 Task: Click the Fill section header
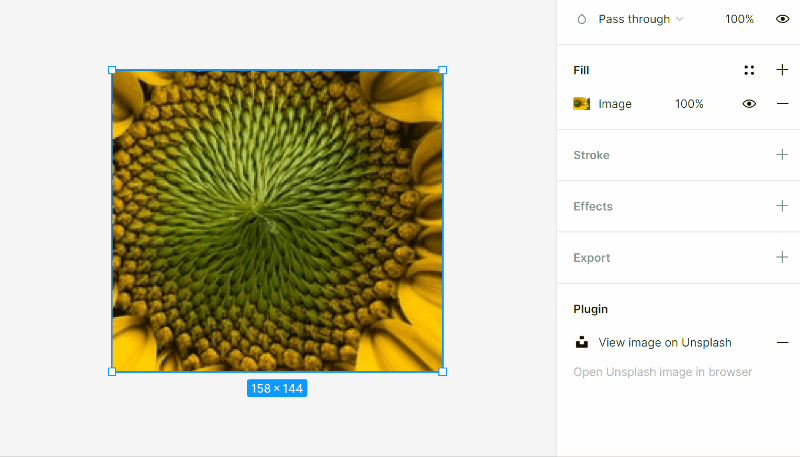click(x=581, y=70)
